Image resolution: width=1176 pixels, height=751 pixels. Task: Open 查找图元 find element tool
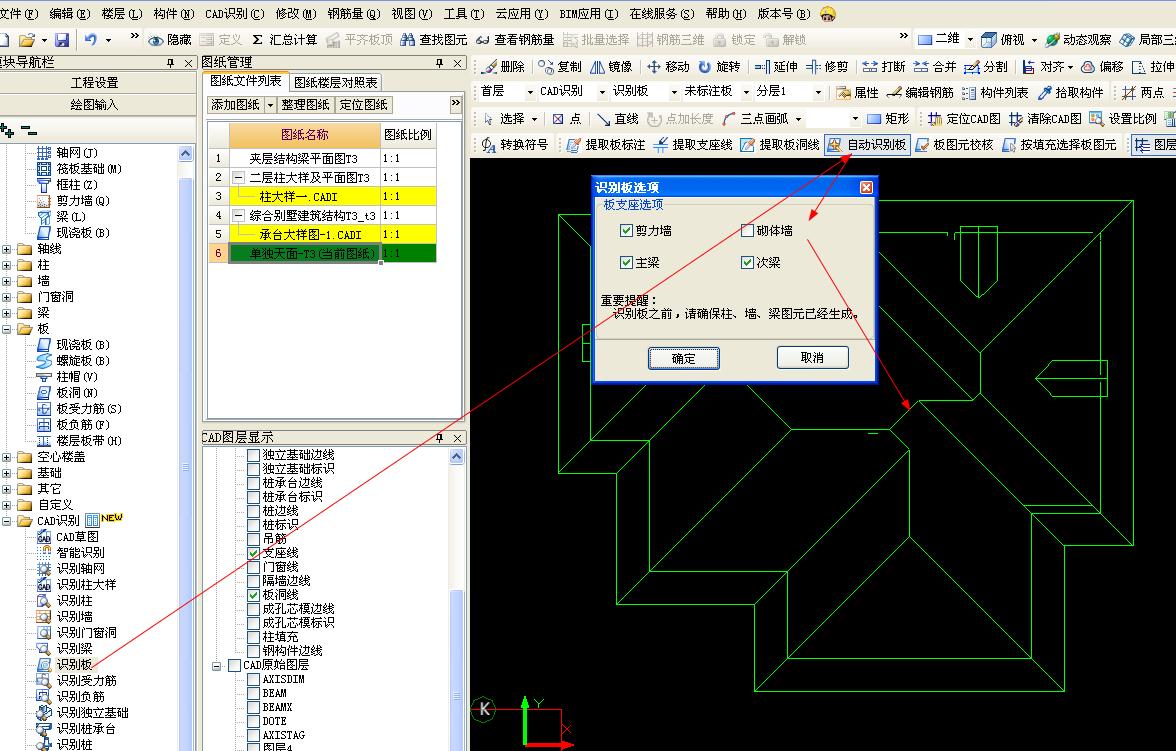point(434,40)
